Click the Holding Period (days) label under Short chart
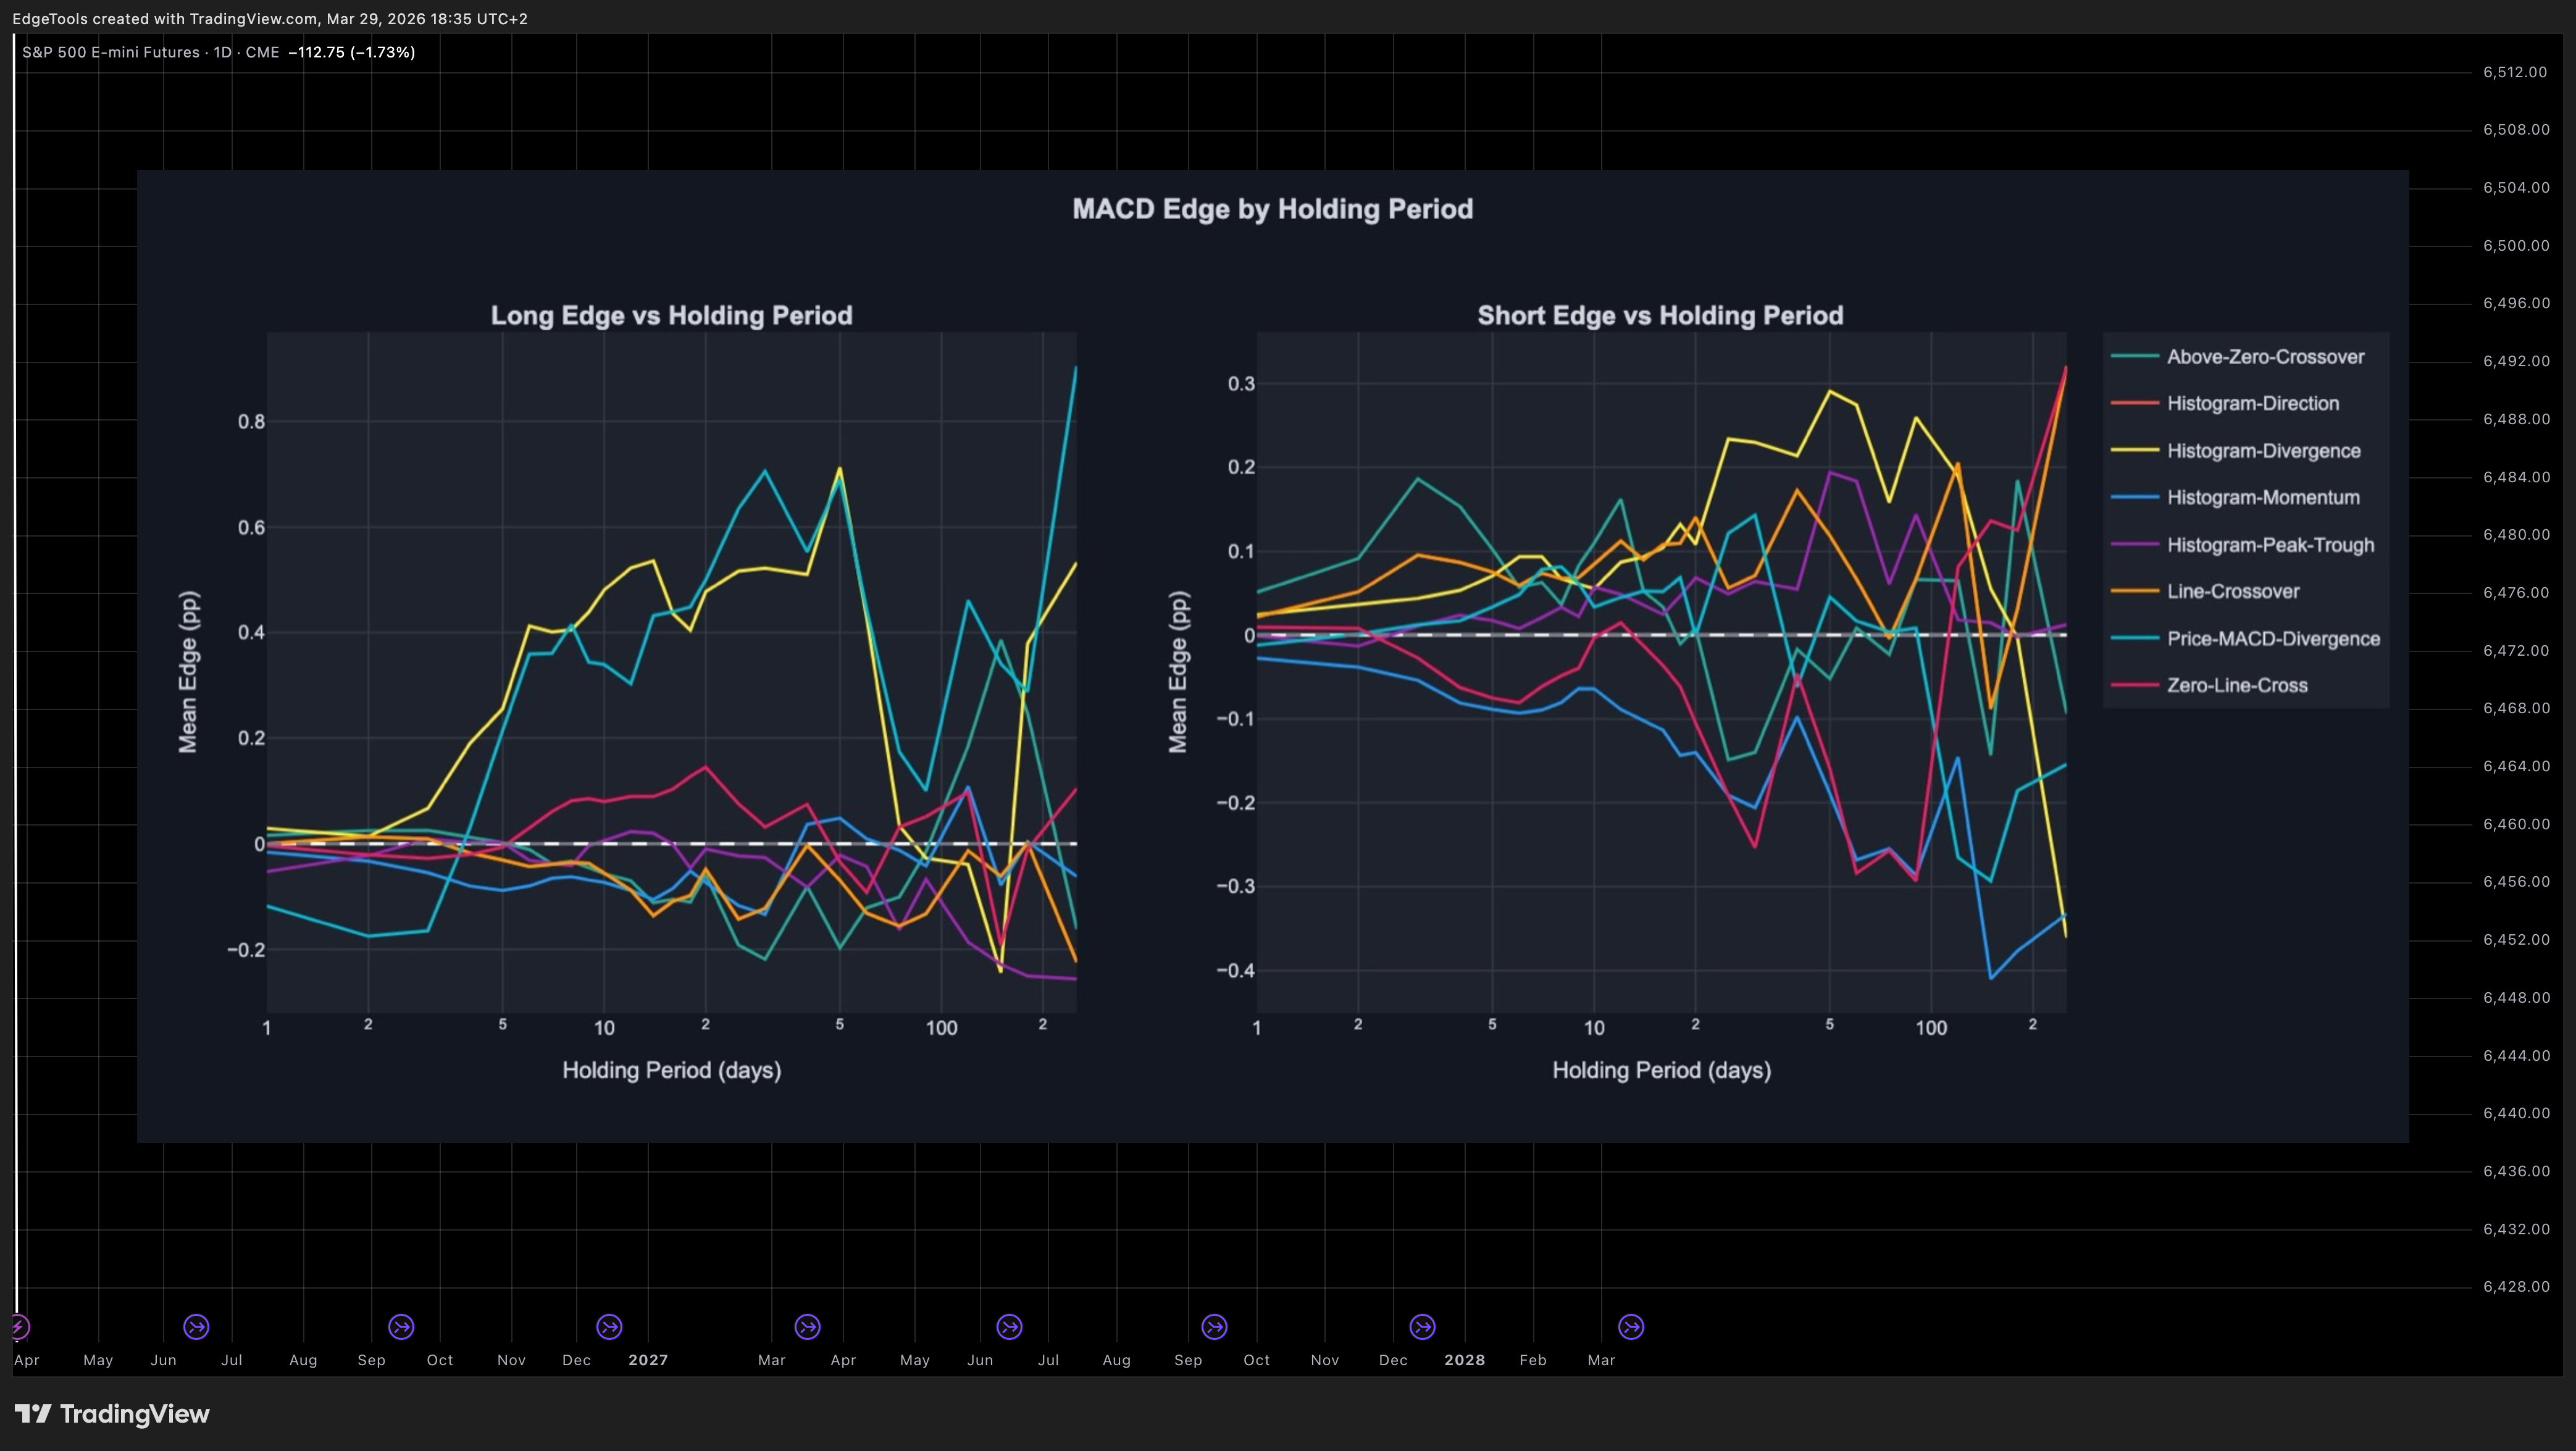The image size is (2576, 1451). tap(1661, 1070)
